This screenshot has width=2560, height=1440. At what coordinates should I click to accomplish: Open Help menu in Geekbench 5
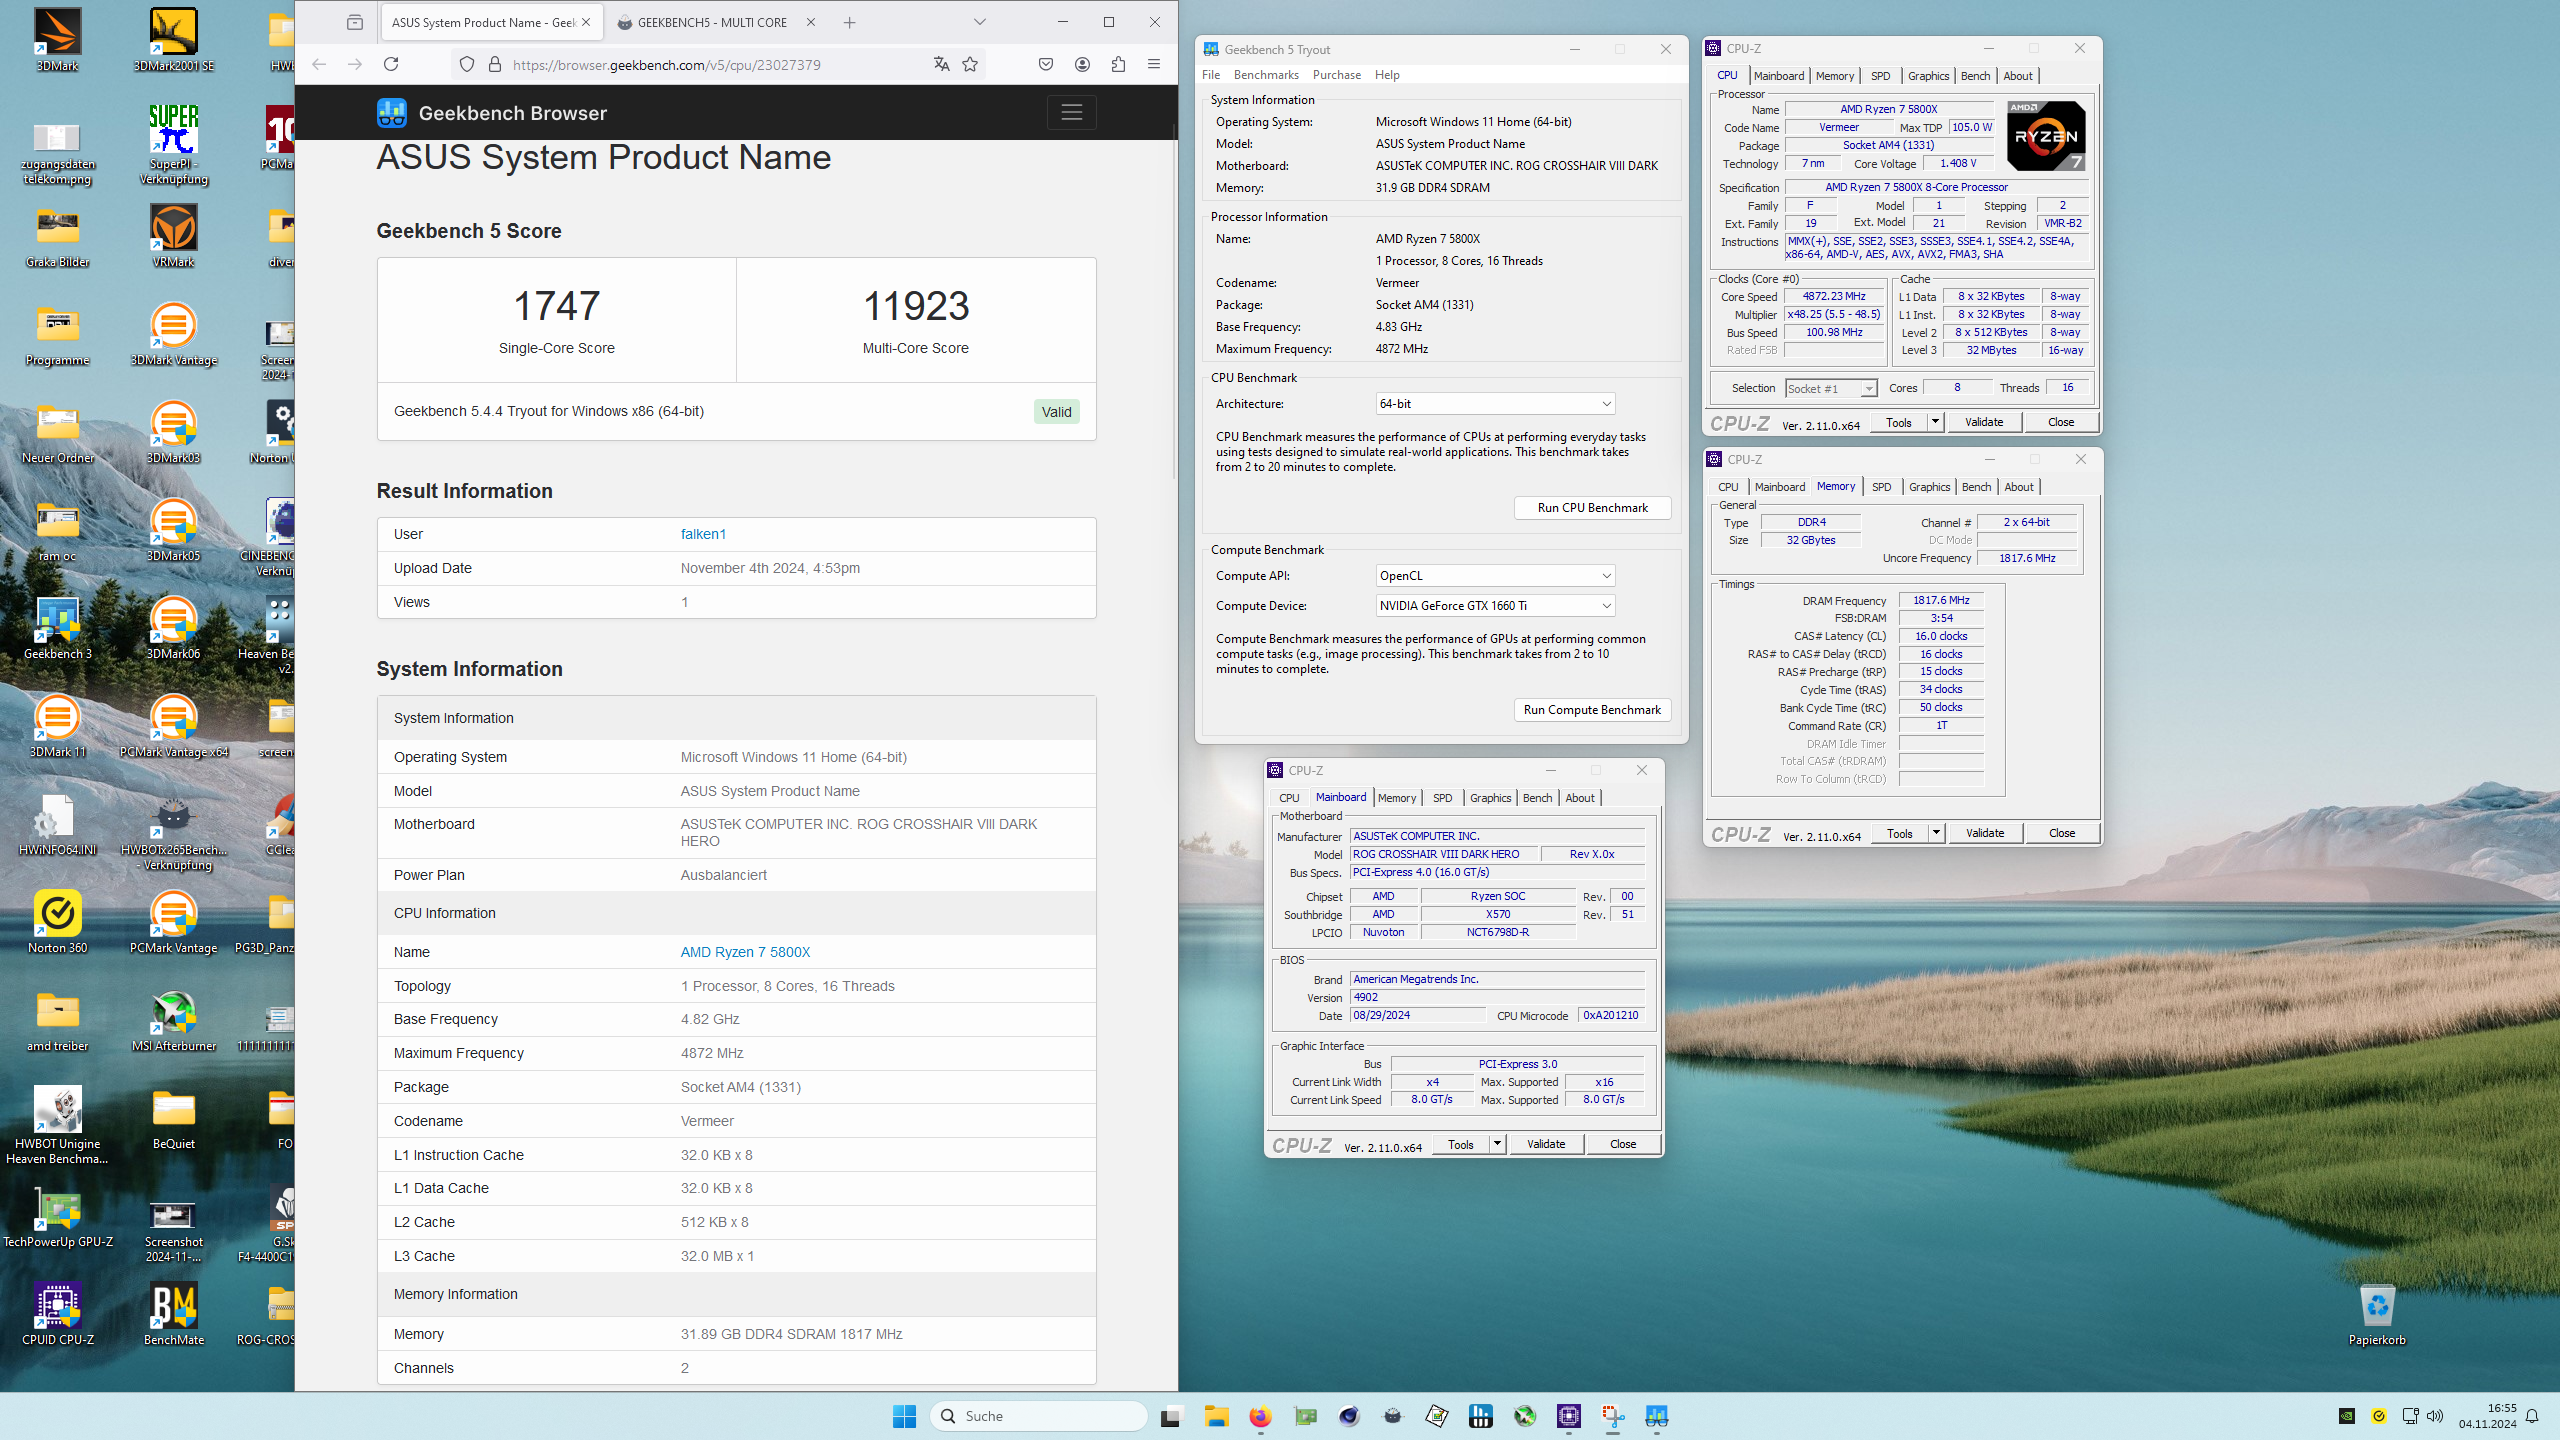click(x=1387, y=74)
